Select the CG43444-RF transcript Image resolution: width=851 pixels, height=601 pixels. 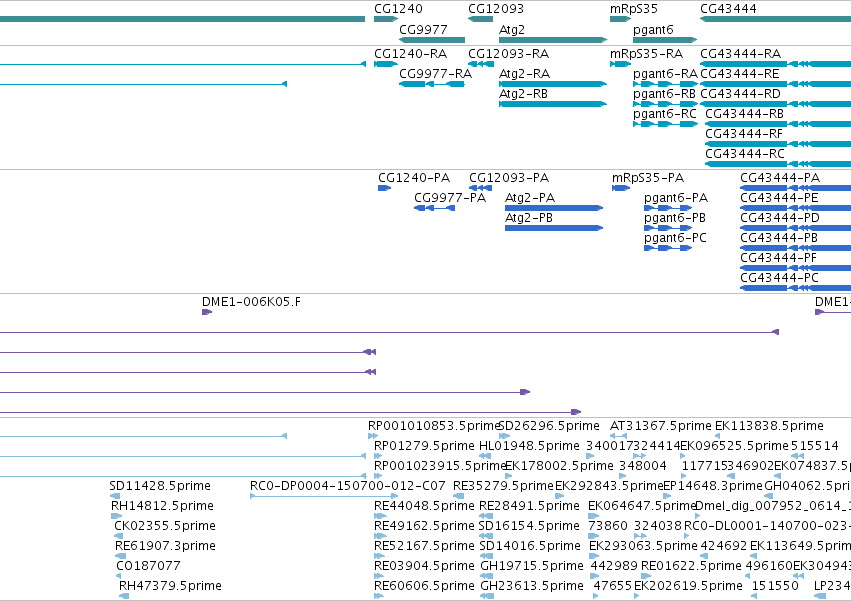click(x=778, y=144)
